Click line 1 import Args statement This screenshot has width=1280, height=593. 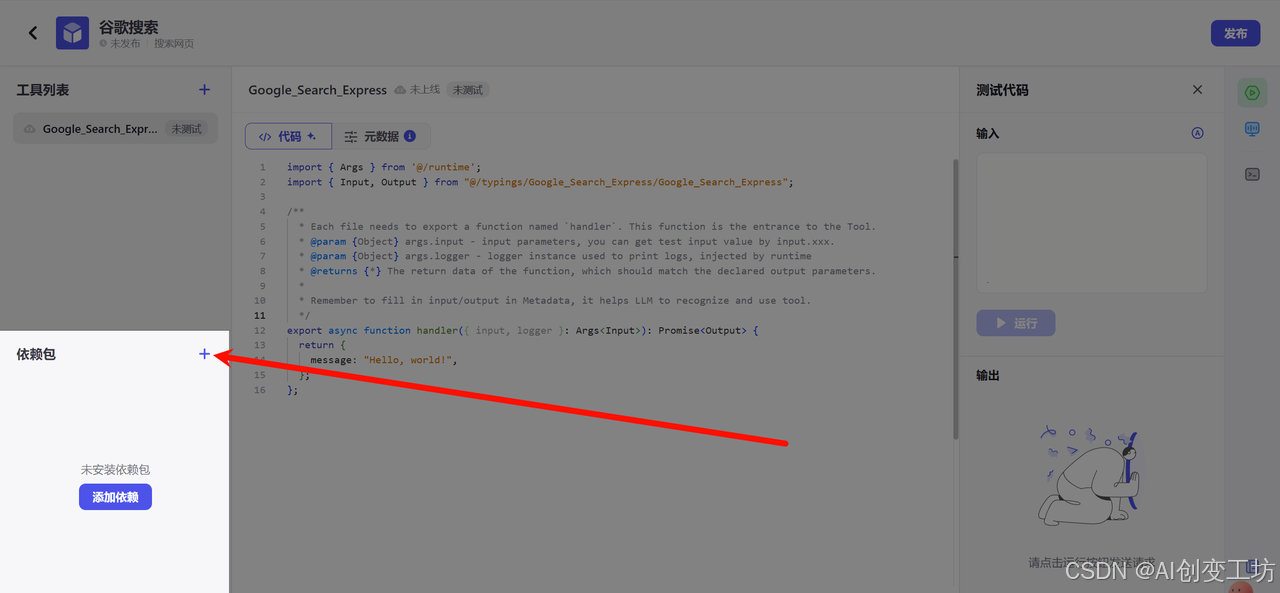point(384,167)
